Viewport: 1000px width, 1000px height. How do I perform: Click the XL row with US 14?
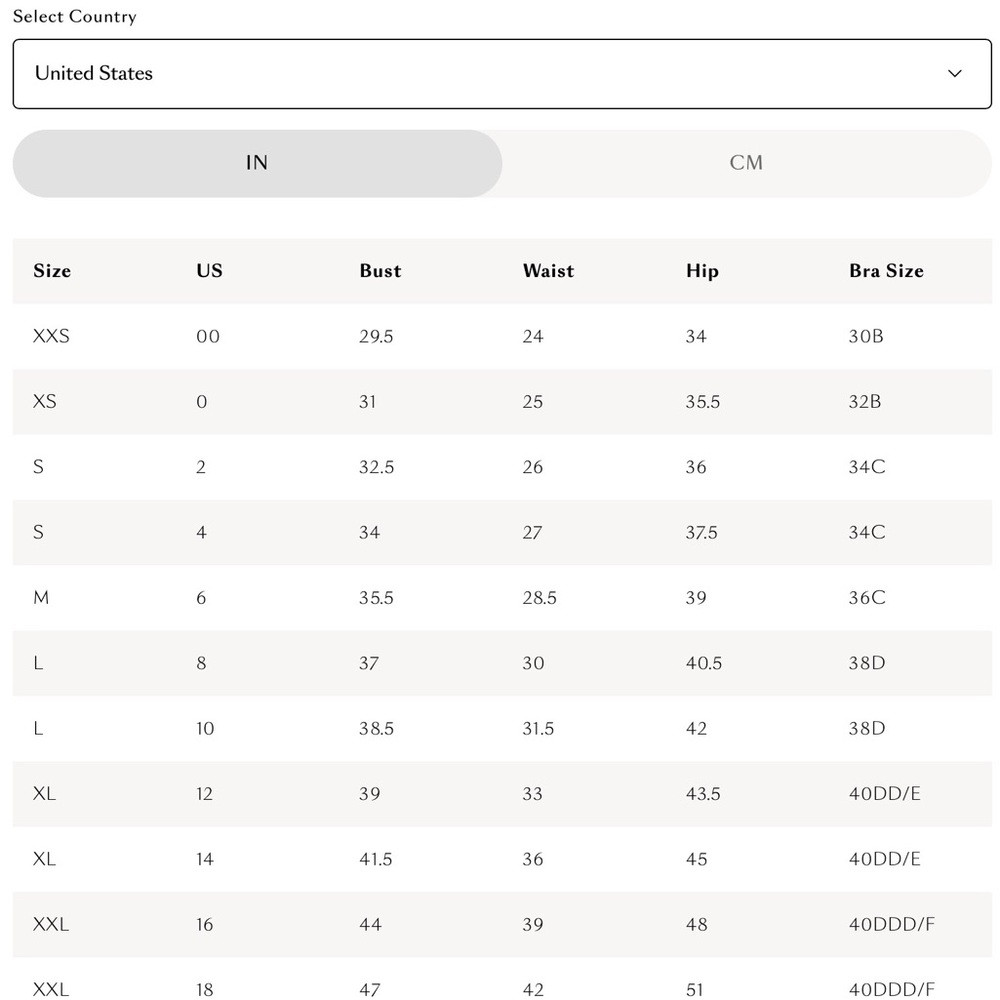(502, 859)
